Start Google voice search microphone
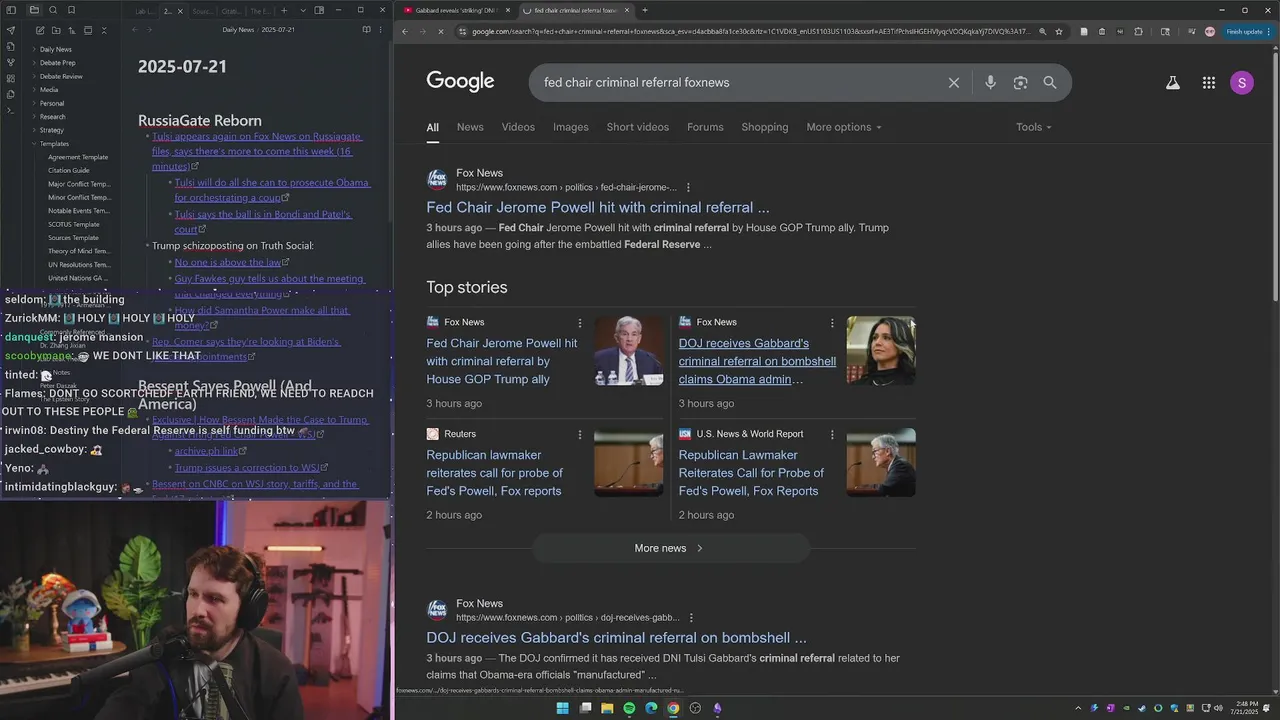This screenshot has height=720, width=1280. click(x=990, y=83)
